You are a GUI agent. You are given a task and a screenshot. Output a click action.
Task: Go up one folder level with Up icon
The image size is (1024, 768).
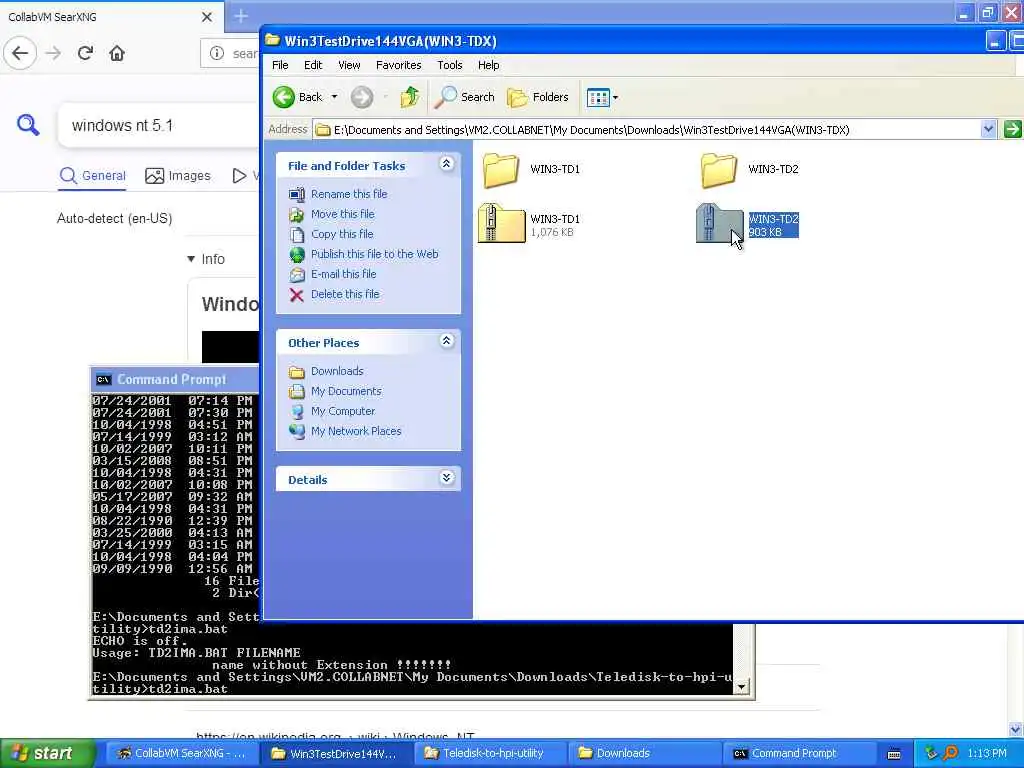tap(410, 97)
